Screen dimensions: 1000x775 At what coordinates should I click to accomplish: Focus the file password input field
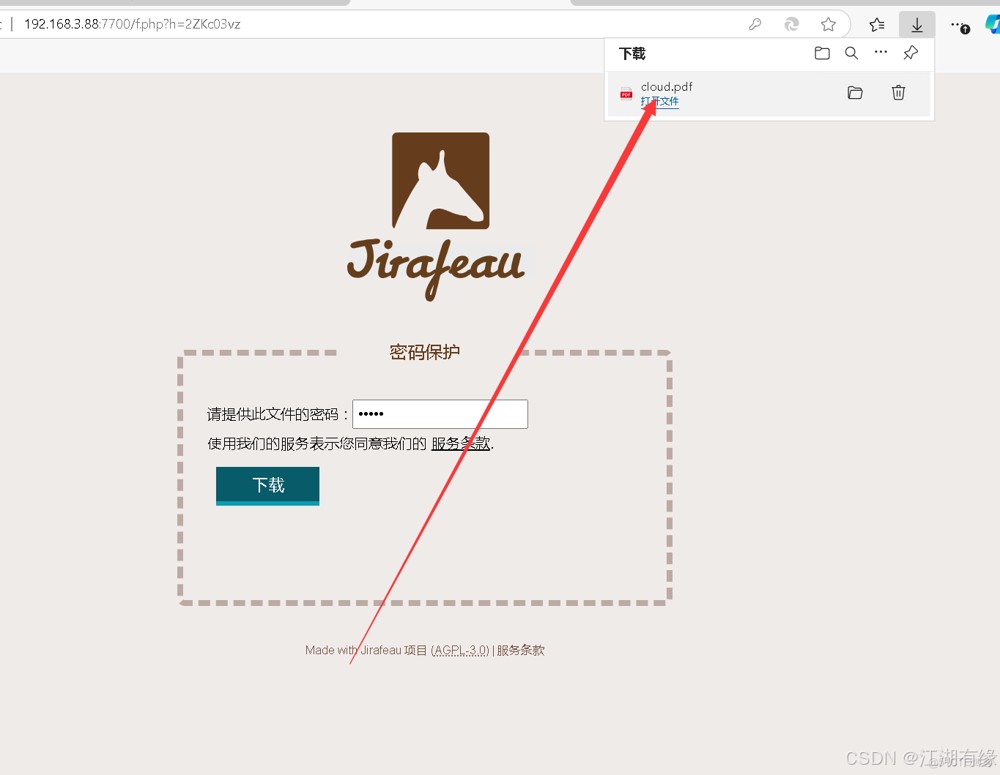tap(440, 414)
